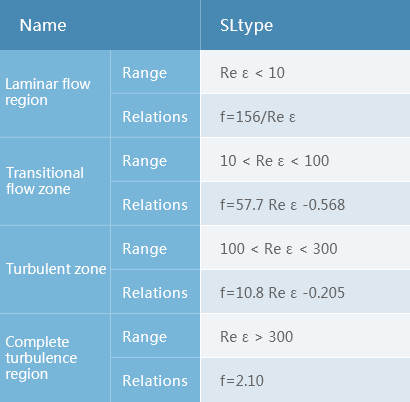Click Relations label in Complete turbulence row
This screenshot has width=410, height=402.
click(155, 380)
